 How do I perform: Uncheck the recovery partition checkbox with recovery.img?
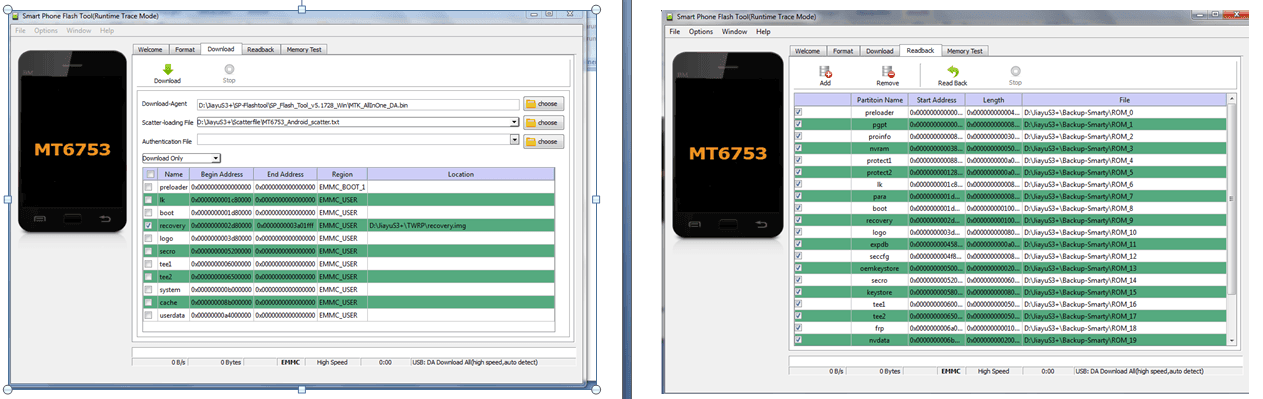point(148,226)
